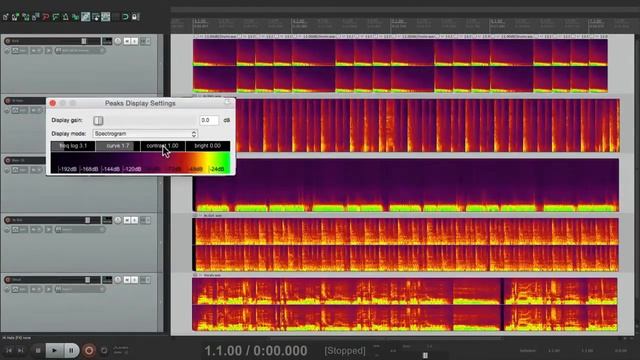Toggle the Ripple Editing toolbar icon
The width and height of the screenshot is (640, 360).
pyautogui.click(x=96, y=17)
